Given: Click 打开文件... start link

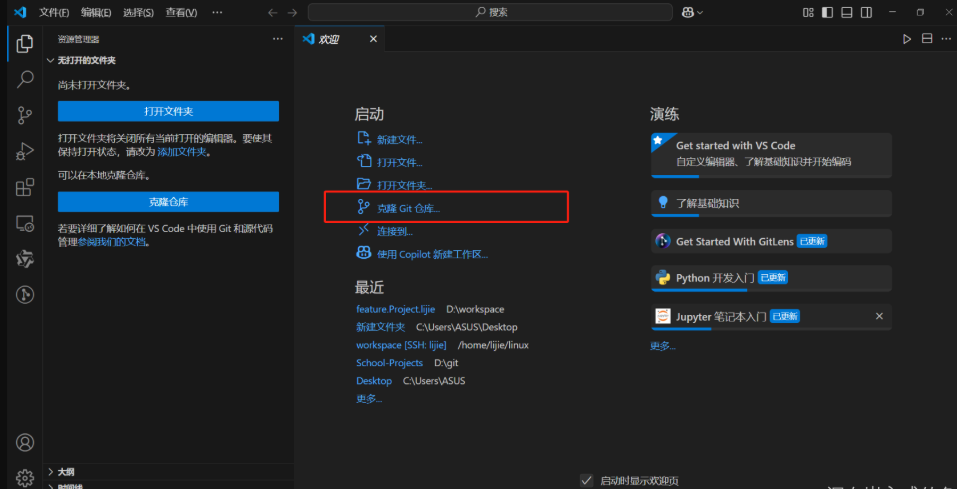Looking at the screenshot, I should click(389, 162).
